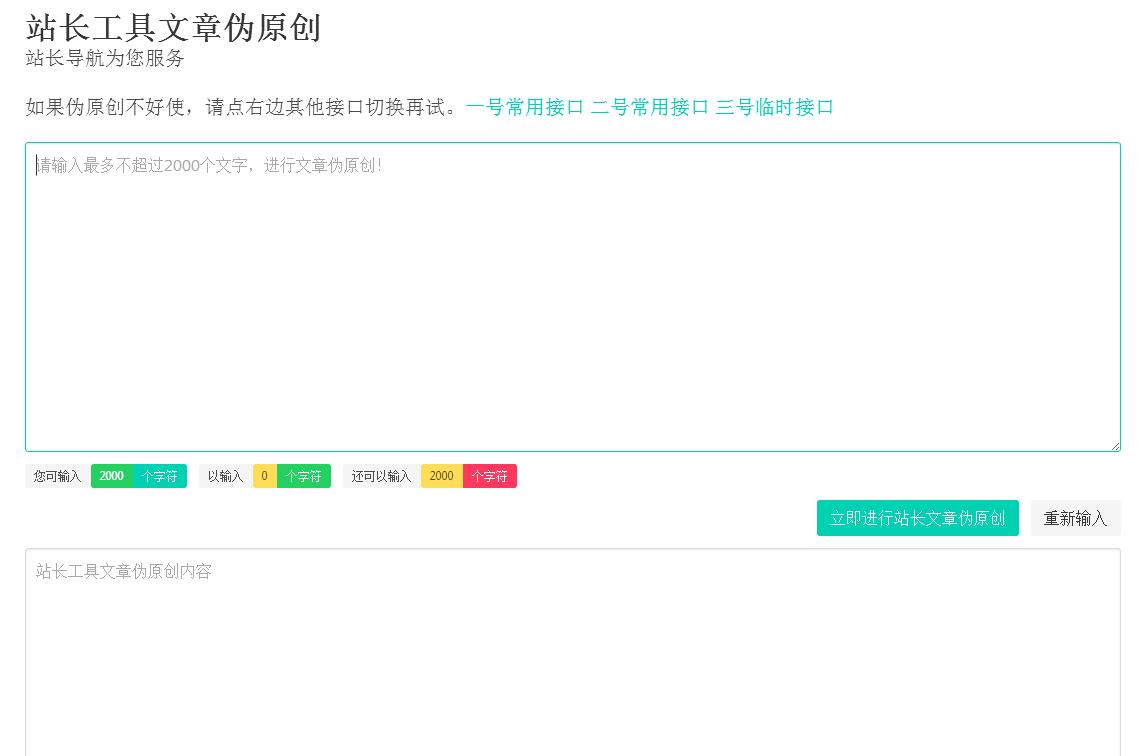Click the 立即进行站长文章伪原创 button
The width and height of the screenshot is (1144, 756).
pyautogui.click(x=917, y=518)
